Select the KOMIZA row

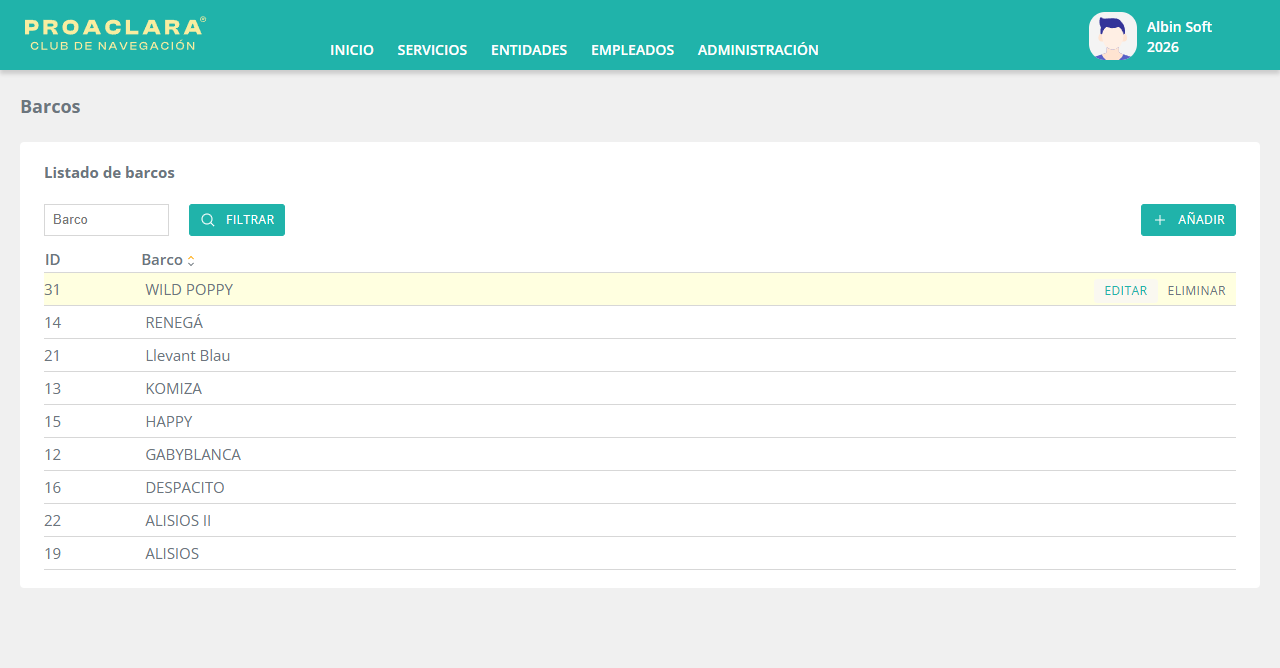pos(640,389)
